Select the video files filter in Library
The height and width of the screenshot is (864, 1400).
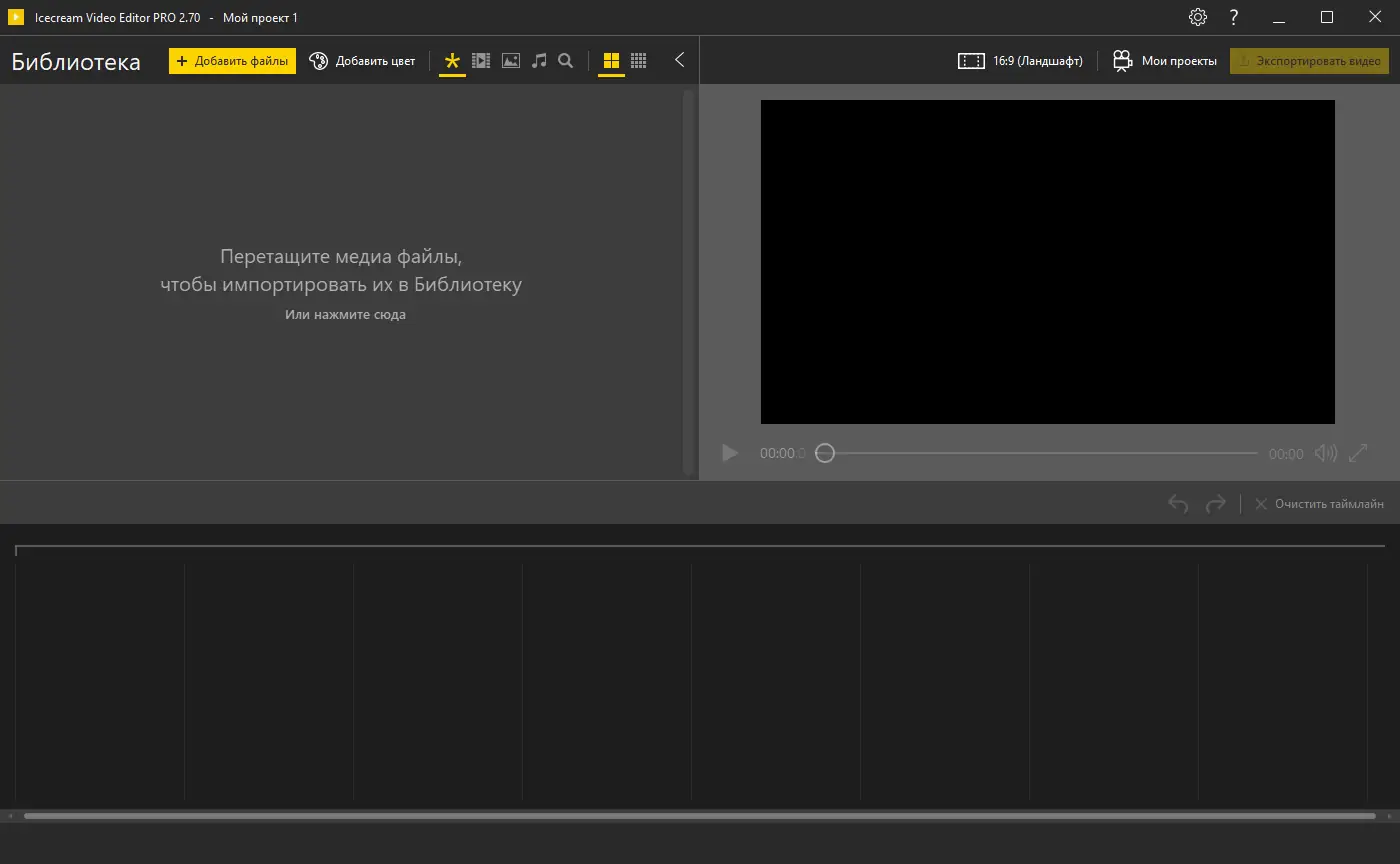[x=481, y=60]
